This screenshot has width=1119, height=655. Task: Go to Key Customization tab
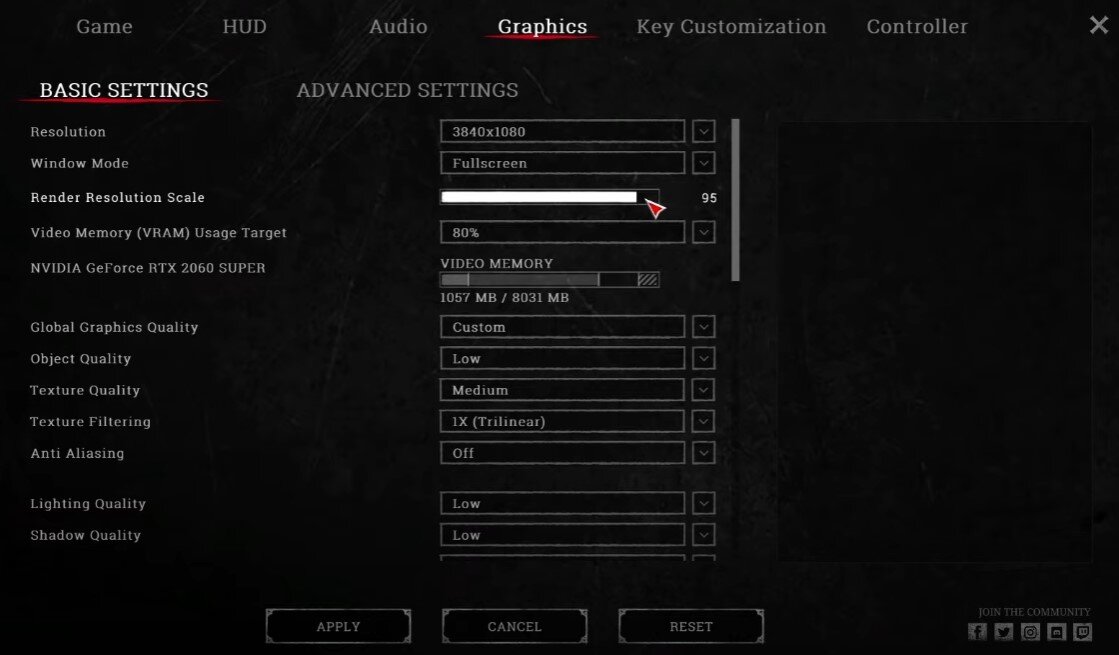point(731,26)
